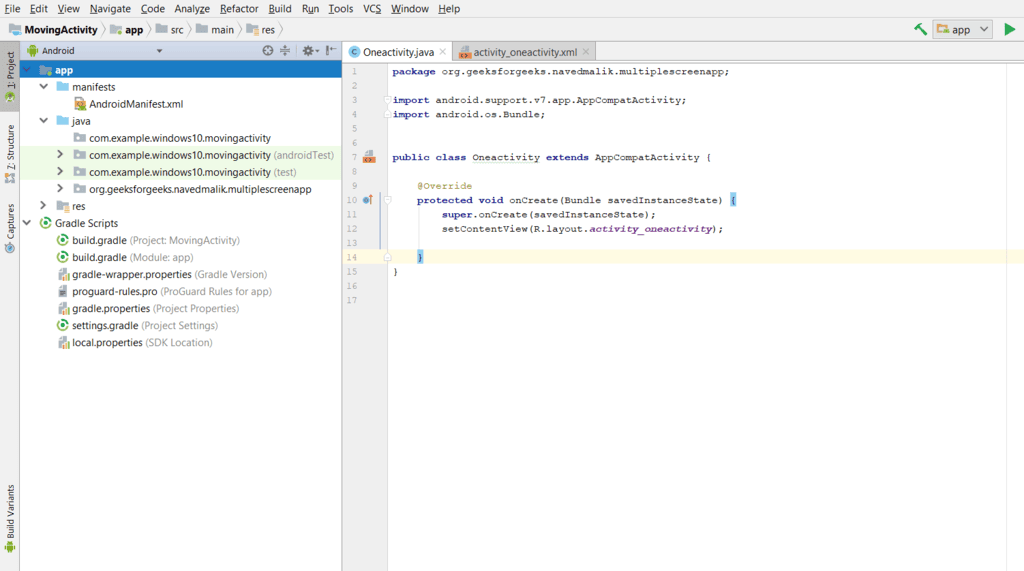Switch to activity_oneactivity.xml tab

[x=524, y=52]
